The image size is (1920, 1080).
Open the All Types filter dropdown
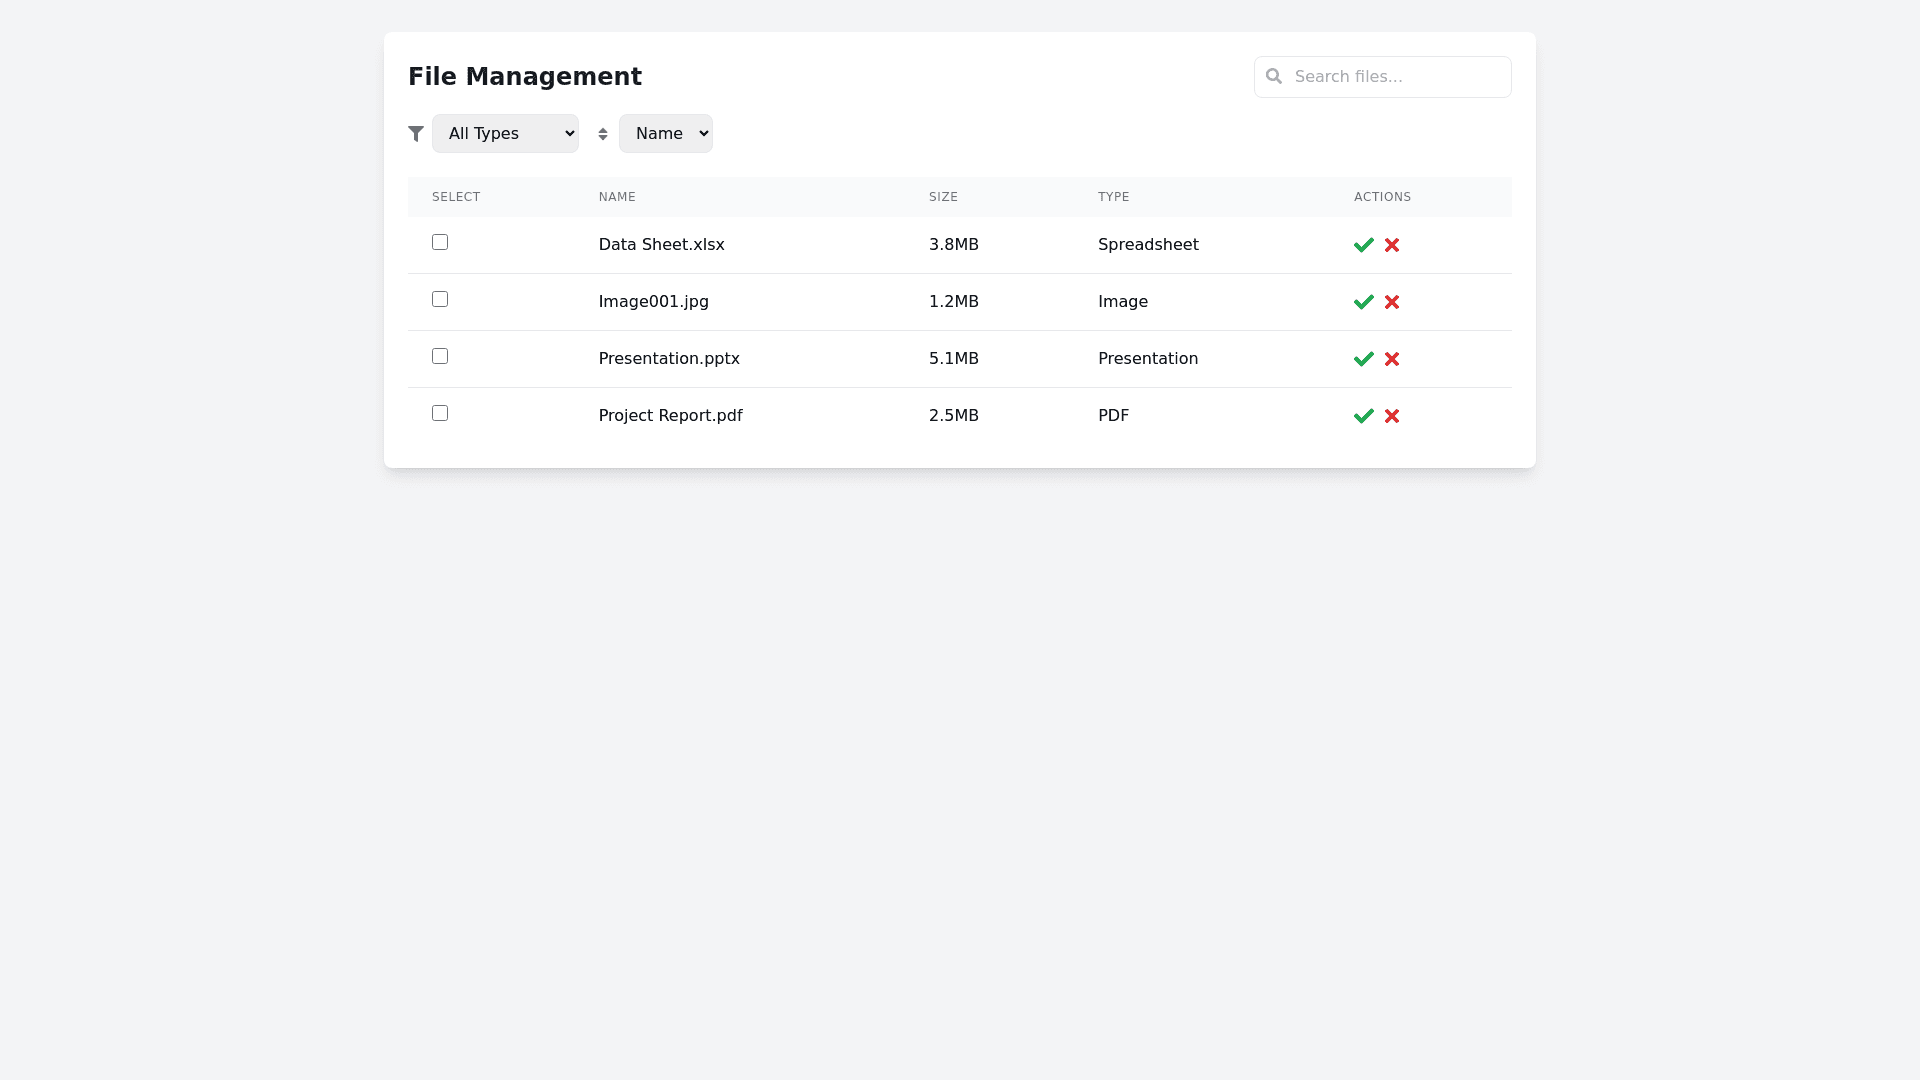pos(505,134)
